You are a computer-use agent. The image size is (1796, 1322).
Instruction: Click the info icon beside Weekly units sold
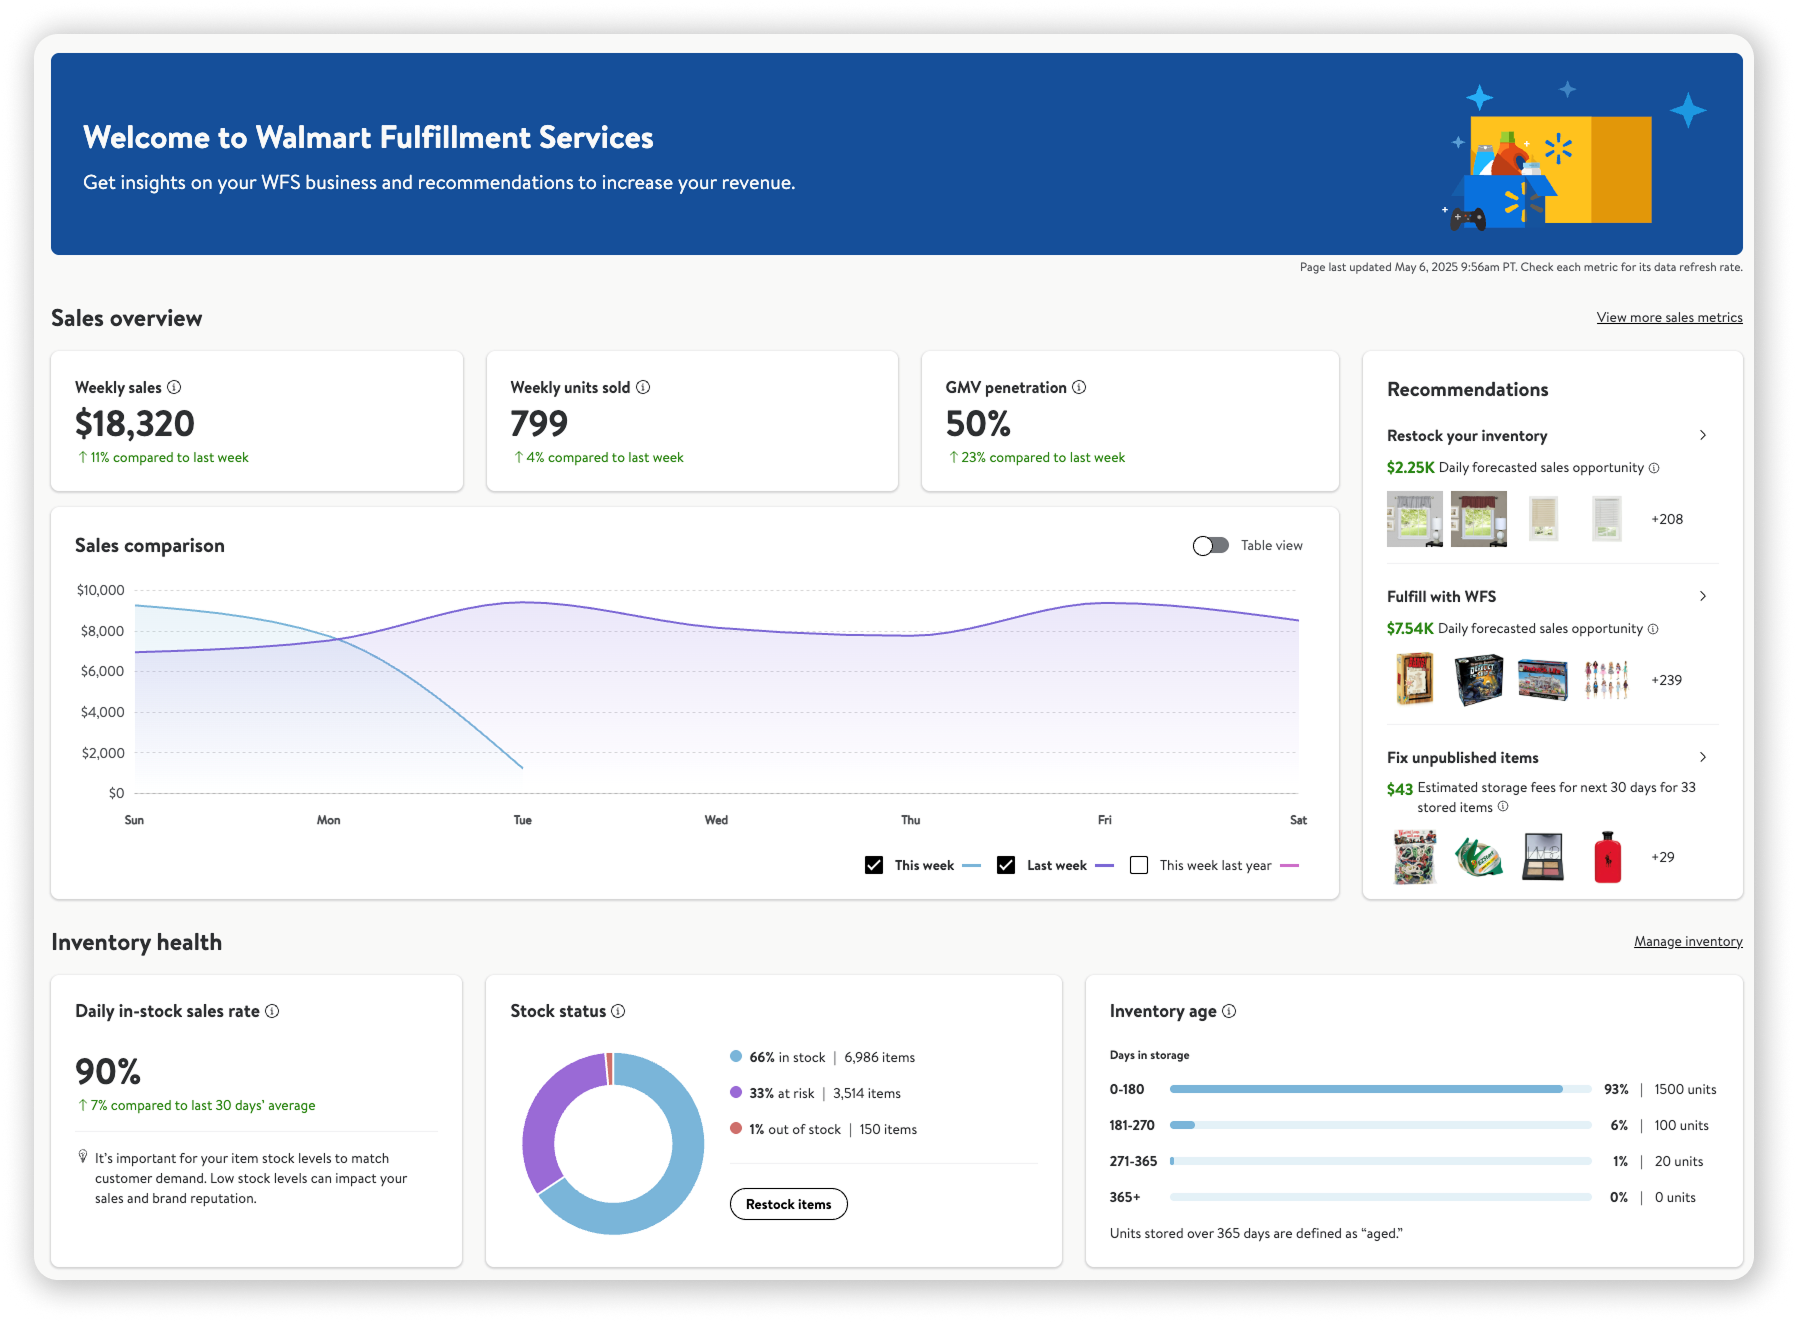(643, 387)
